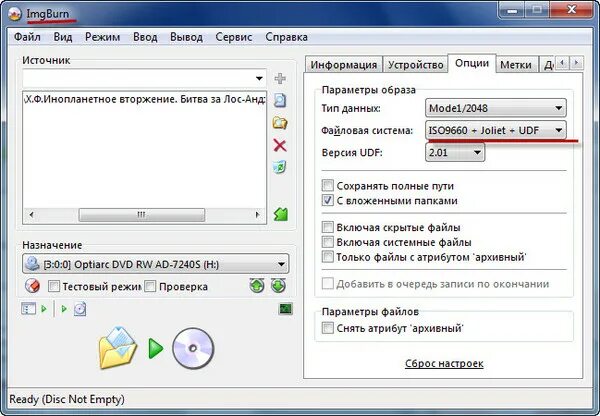Viewport: 600px width, 416px height.
Task: Toggle Добавить в очередь записи checkbox
Action: pos(328,284)
